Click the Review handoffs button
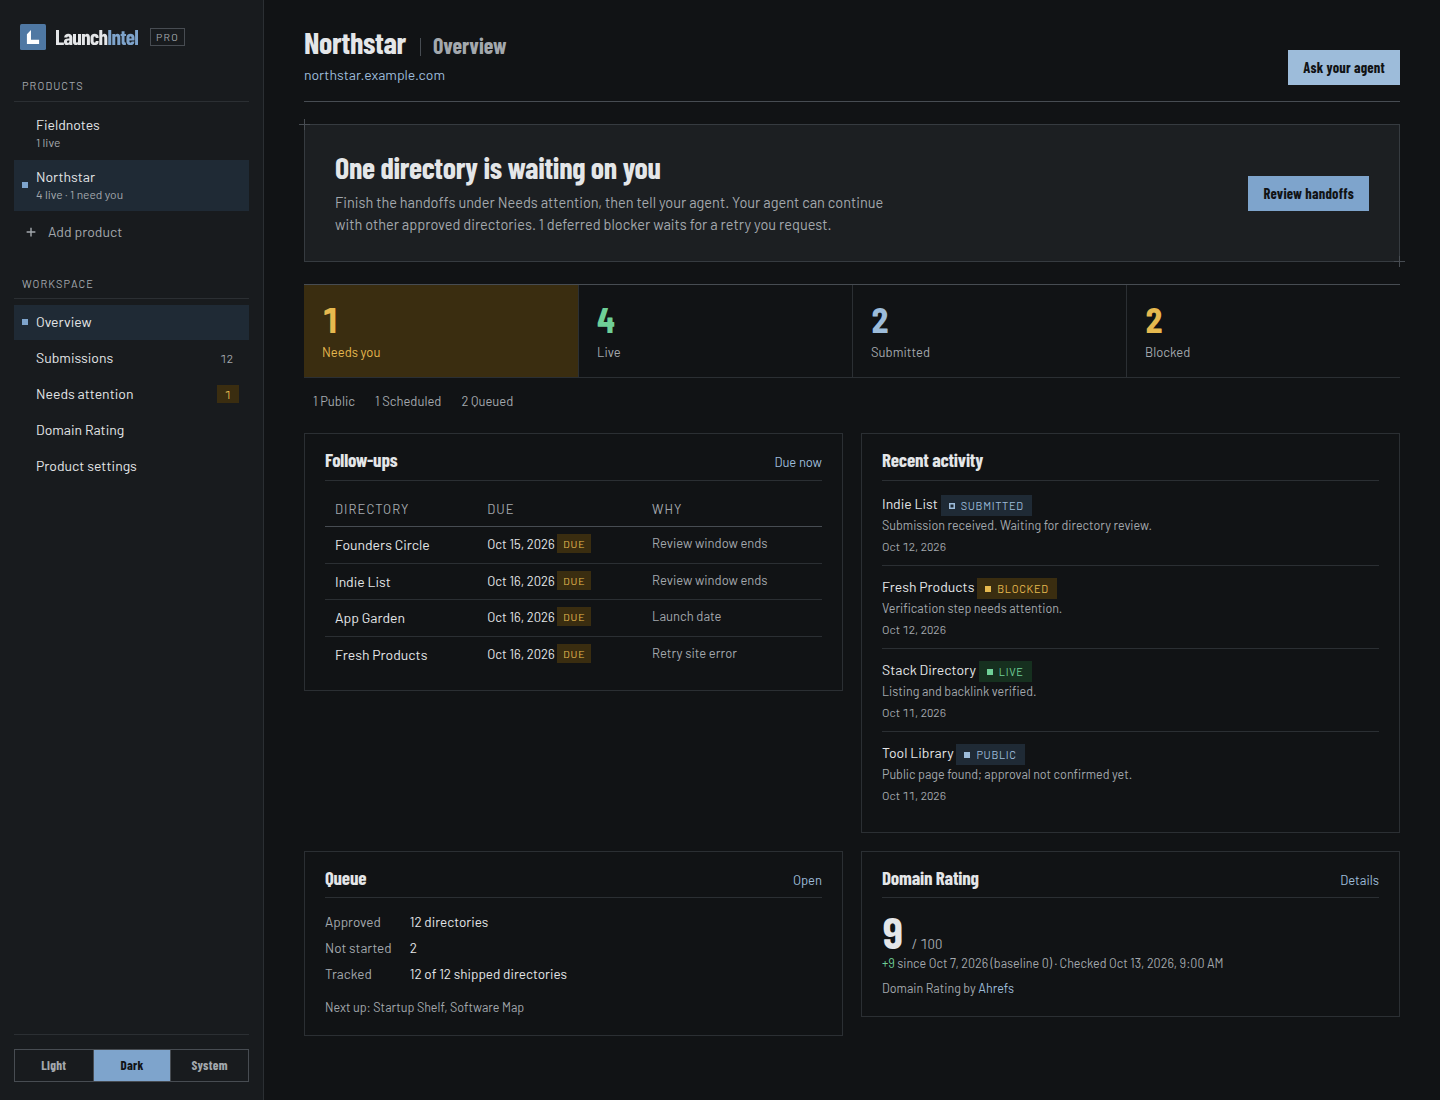 click(x=1308, y=194)
